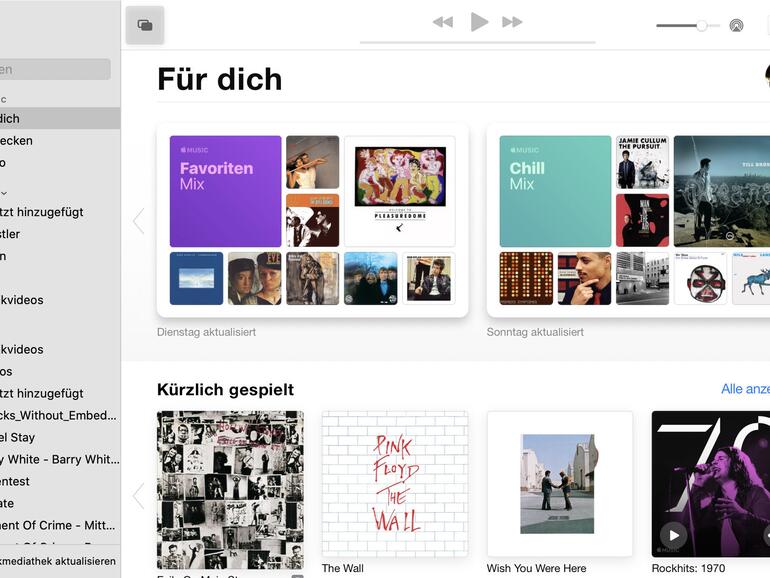Click Wish You Were Here title
This screenshot has height=578, width=770.
click(536, 568)
